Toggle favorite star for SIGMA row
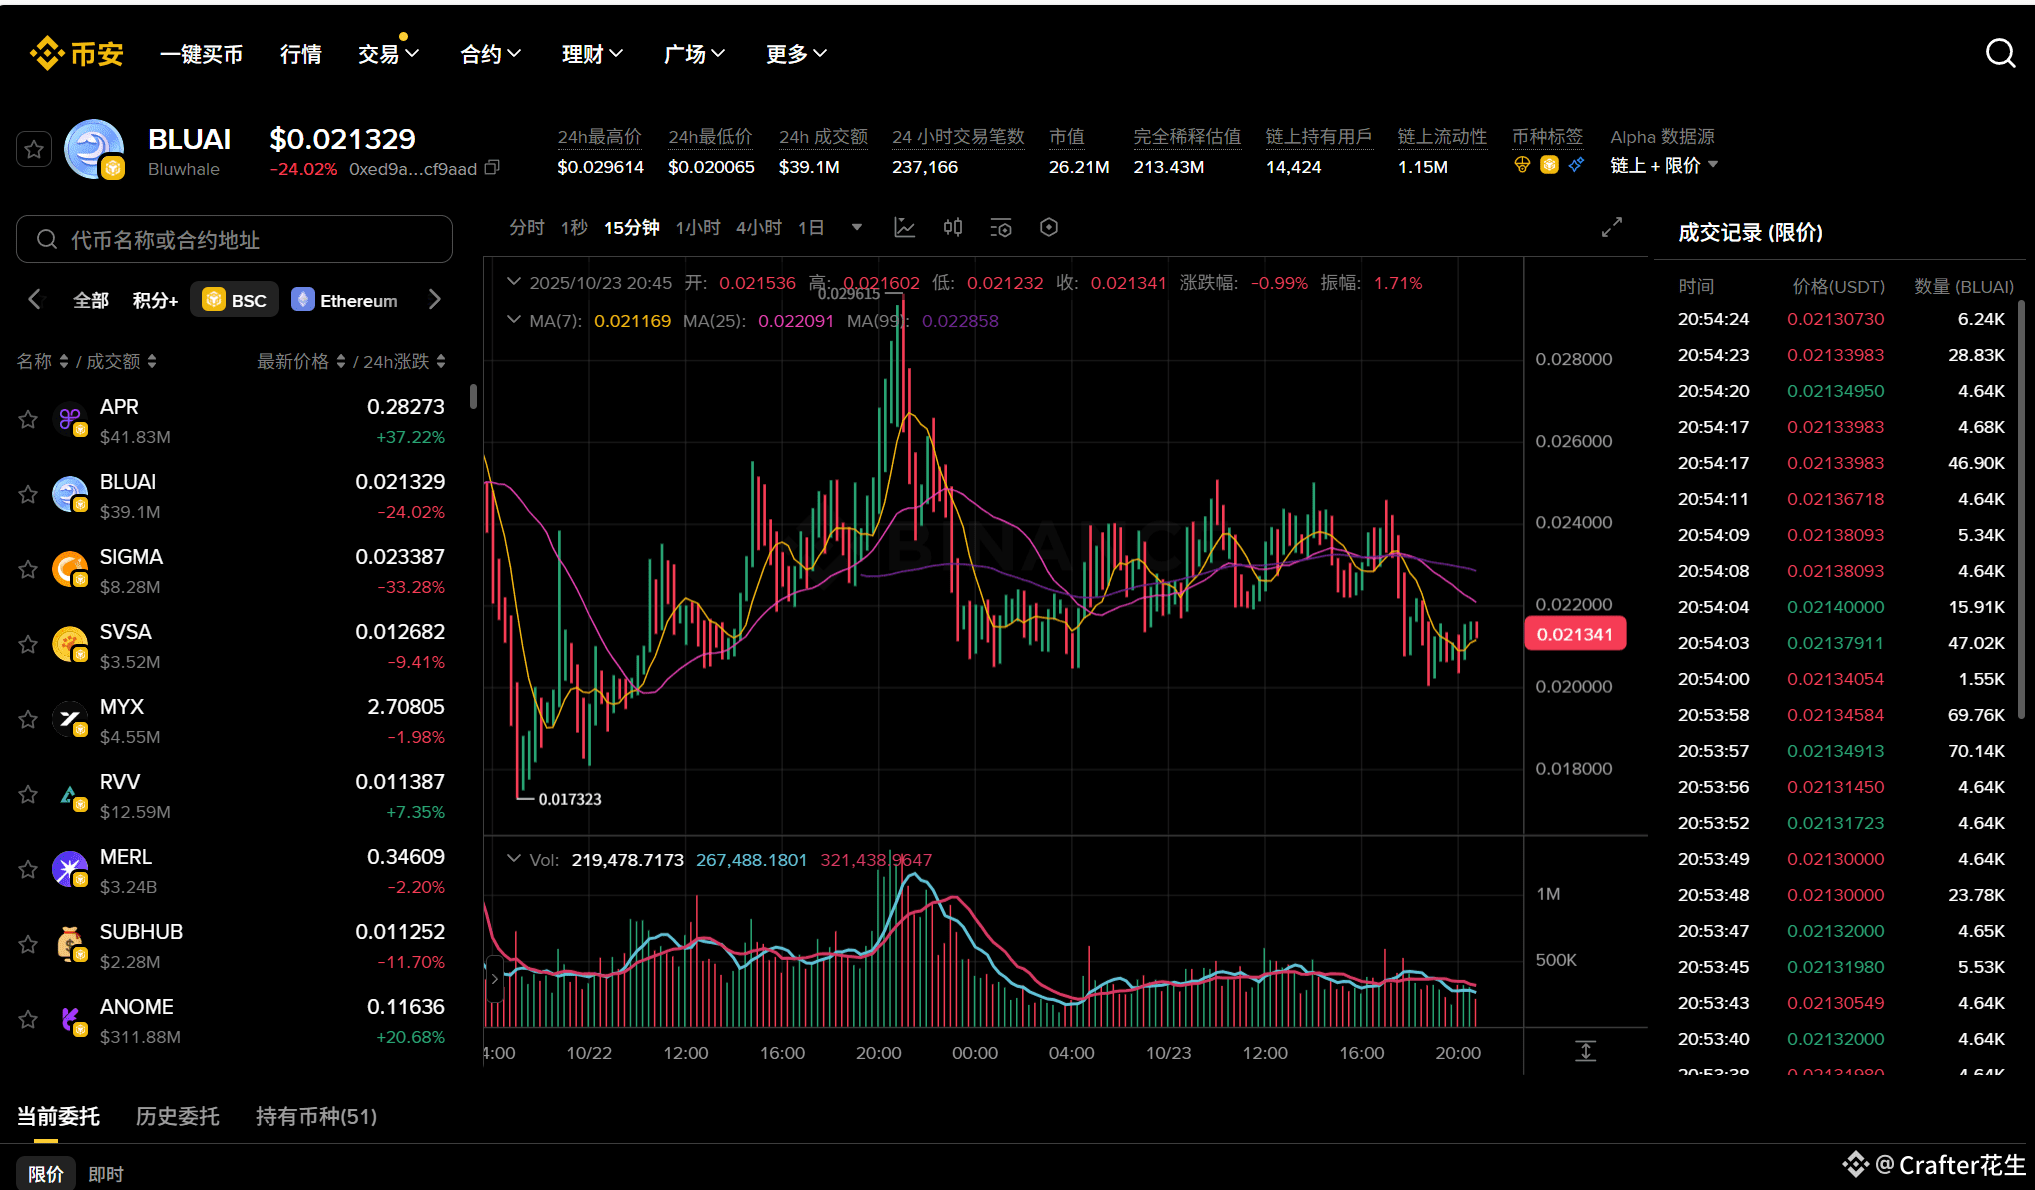The width and height of the screenshot is (2035, 1190). pyautogui.click(x=28, y=570)
